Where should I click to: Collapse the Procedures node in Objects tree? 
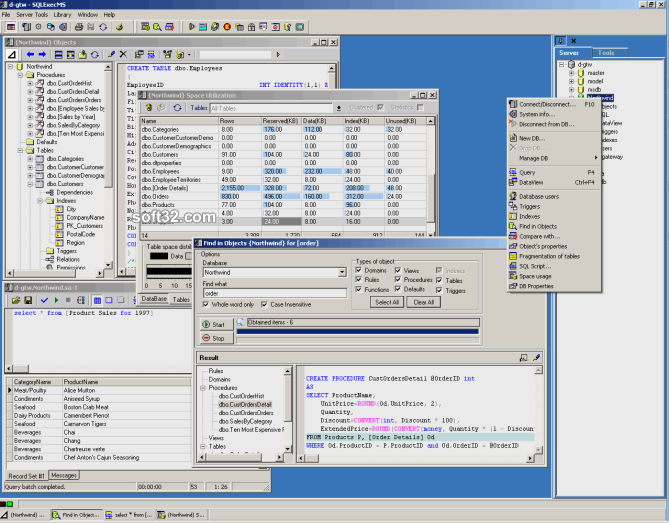tap(20, 75)
